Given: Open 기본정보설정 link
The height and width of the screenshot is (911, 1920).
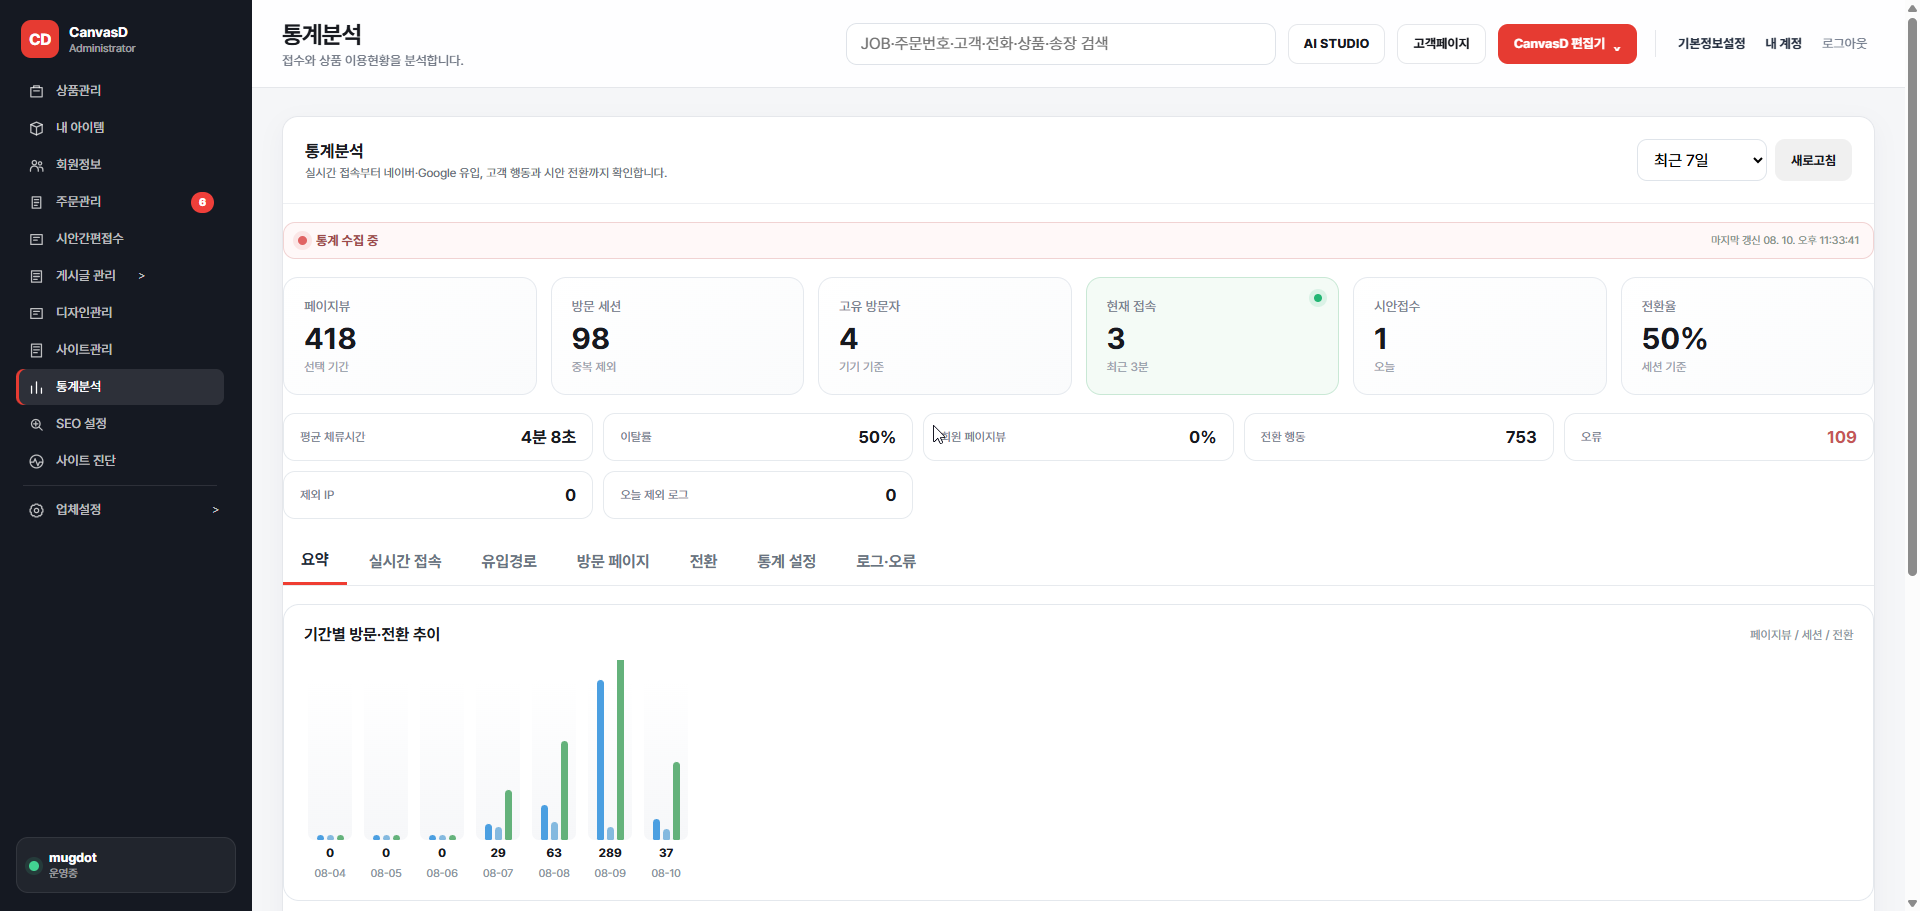Looking at the screenshot, I should tap(1711, 44).
